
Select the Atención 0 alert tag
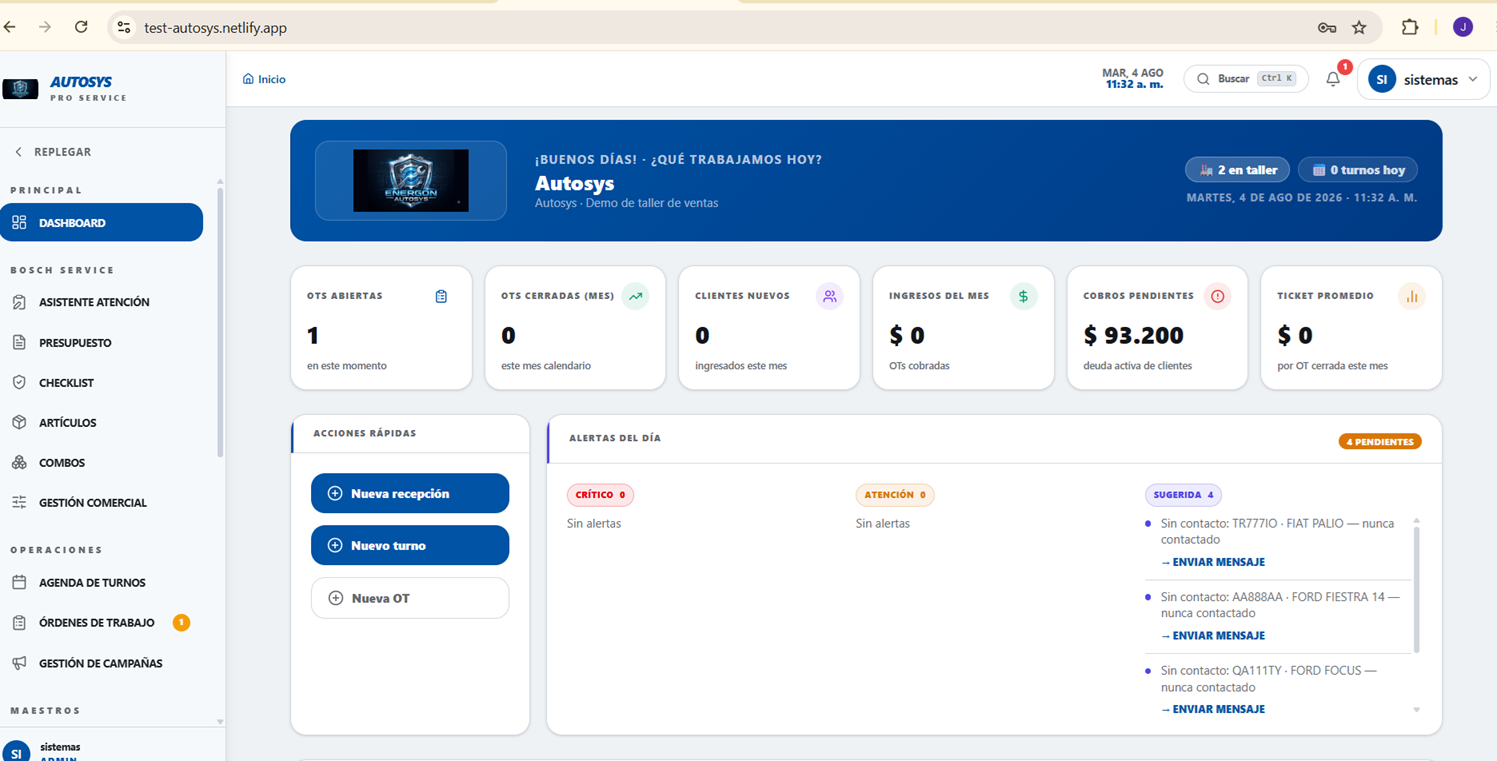(x=895, y=495)
